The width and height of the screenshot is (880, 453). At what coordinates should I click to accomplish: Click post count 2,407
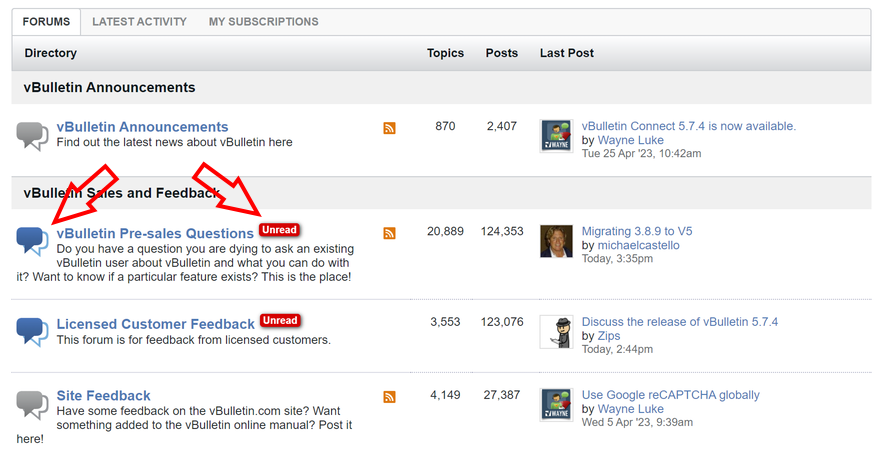[502, 126]
